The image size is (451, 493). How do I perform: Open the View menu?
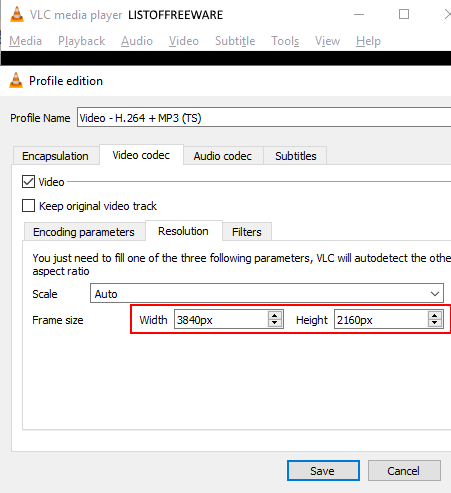pyautogui.click(x=327, y=41)
